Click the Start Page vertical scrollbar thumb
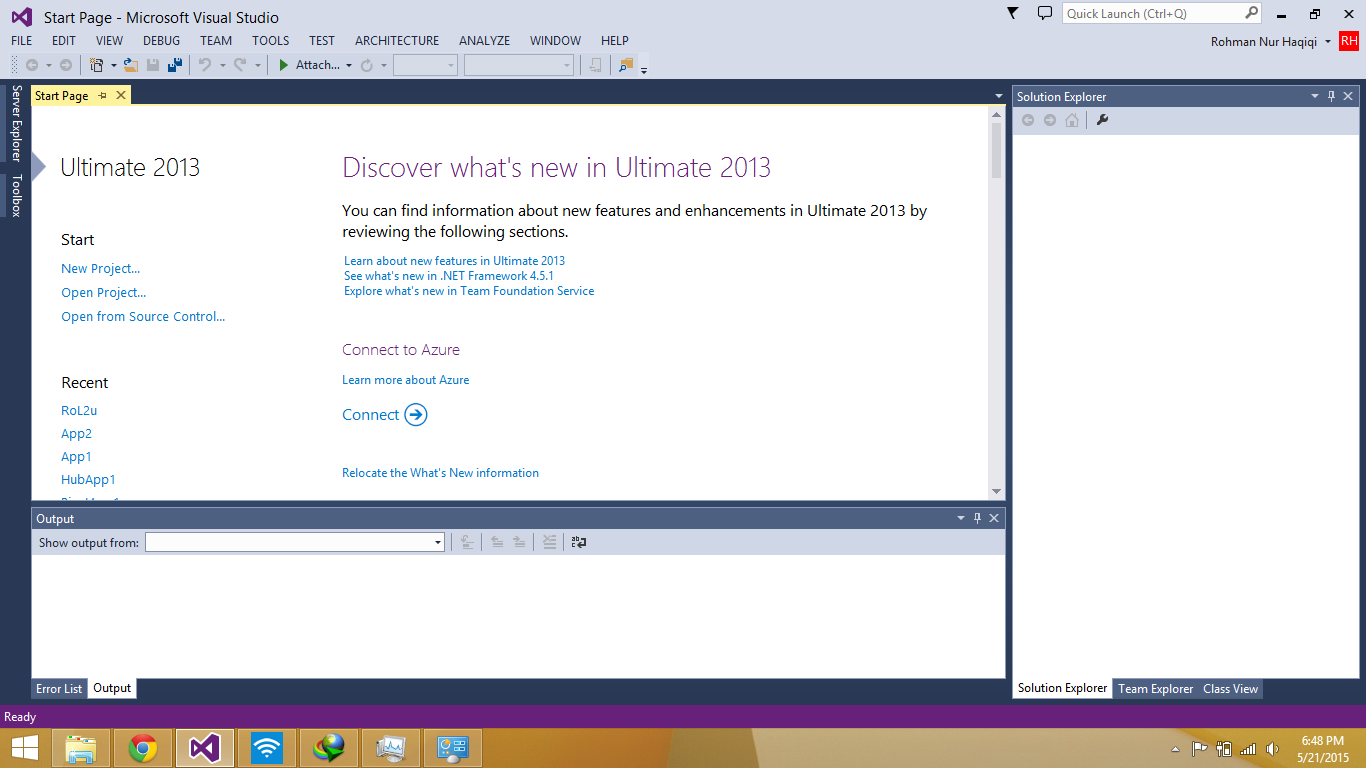 click(996, 150)
